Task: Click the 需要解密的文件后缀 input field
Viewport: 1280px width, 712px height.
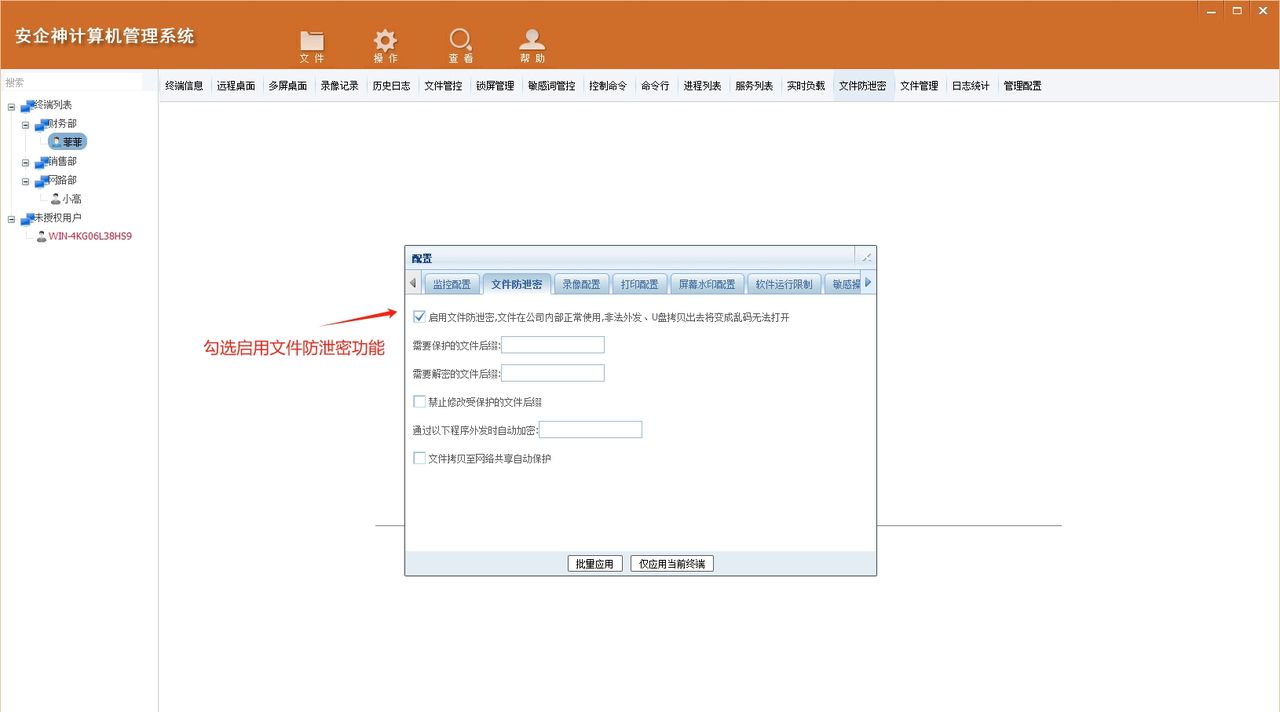Action: coord(553,373)
